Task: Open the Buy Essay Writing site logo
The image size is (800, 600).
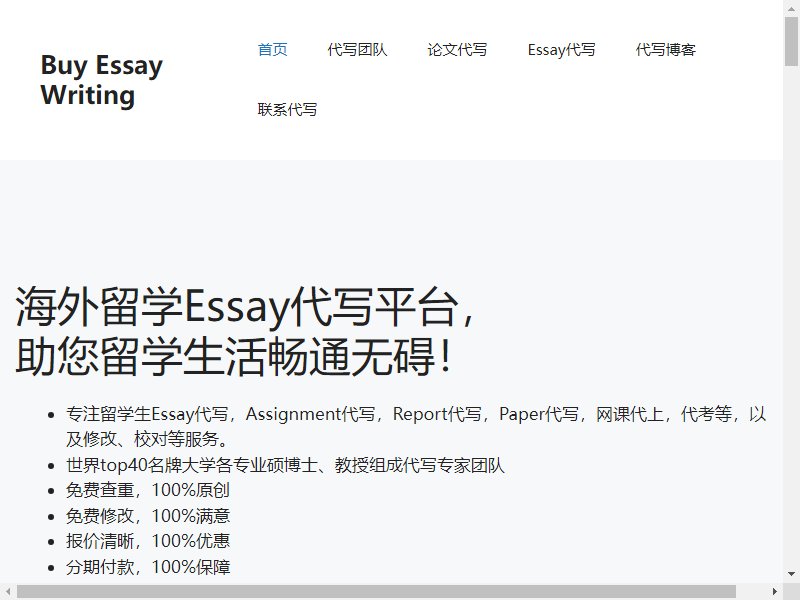Action: pos(102,80)
